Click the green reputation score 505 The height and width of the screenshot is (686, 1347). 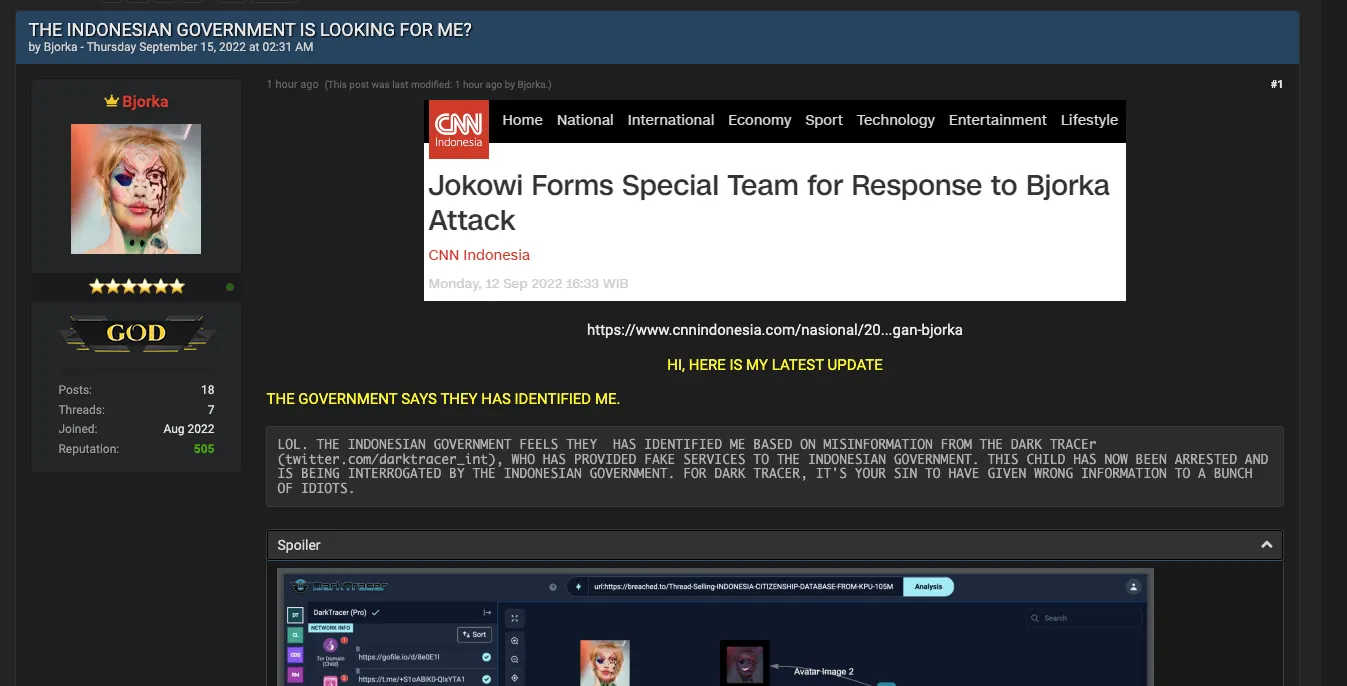204,449
